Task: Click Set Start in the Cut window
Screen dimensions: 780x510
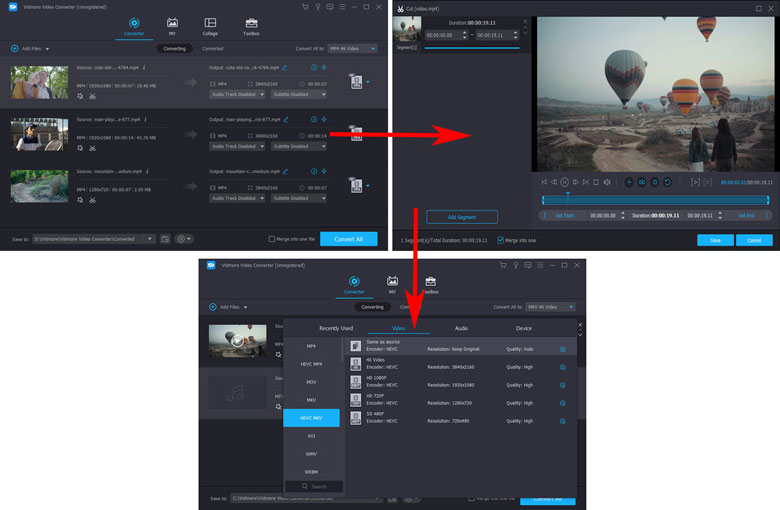Action: (565, 216)
